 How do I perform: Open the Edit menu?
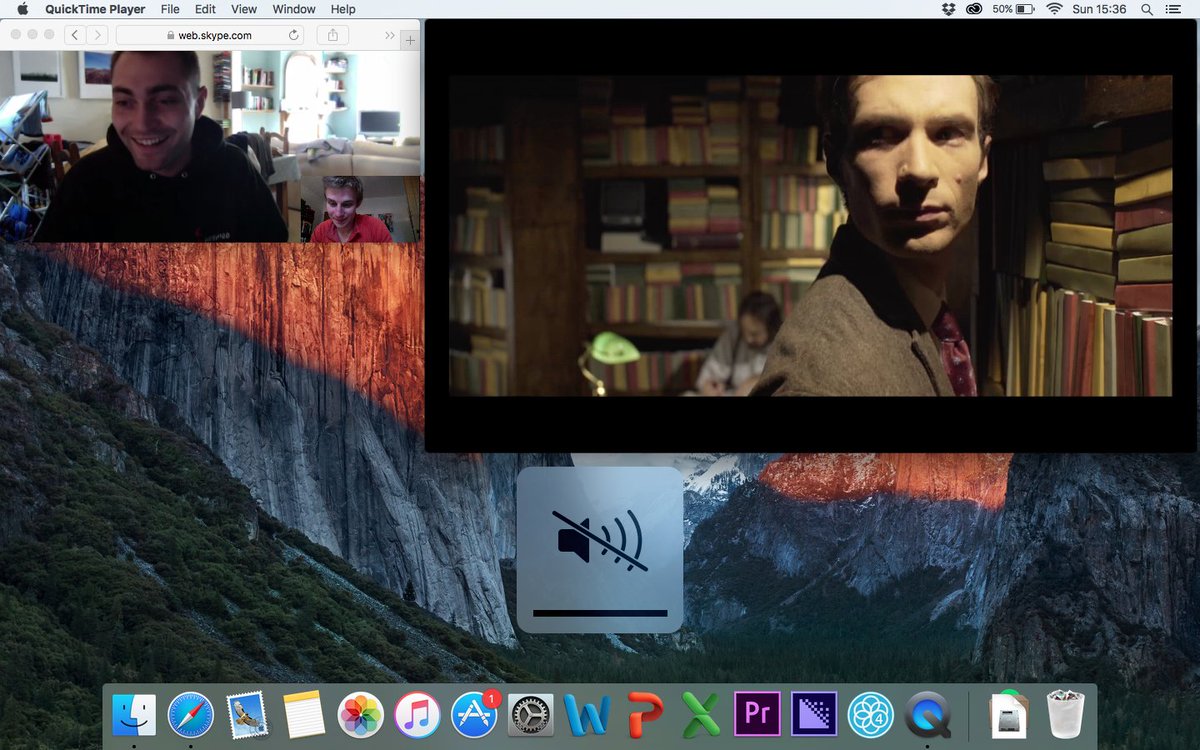tap(205, 9)
